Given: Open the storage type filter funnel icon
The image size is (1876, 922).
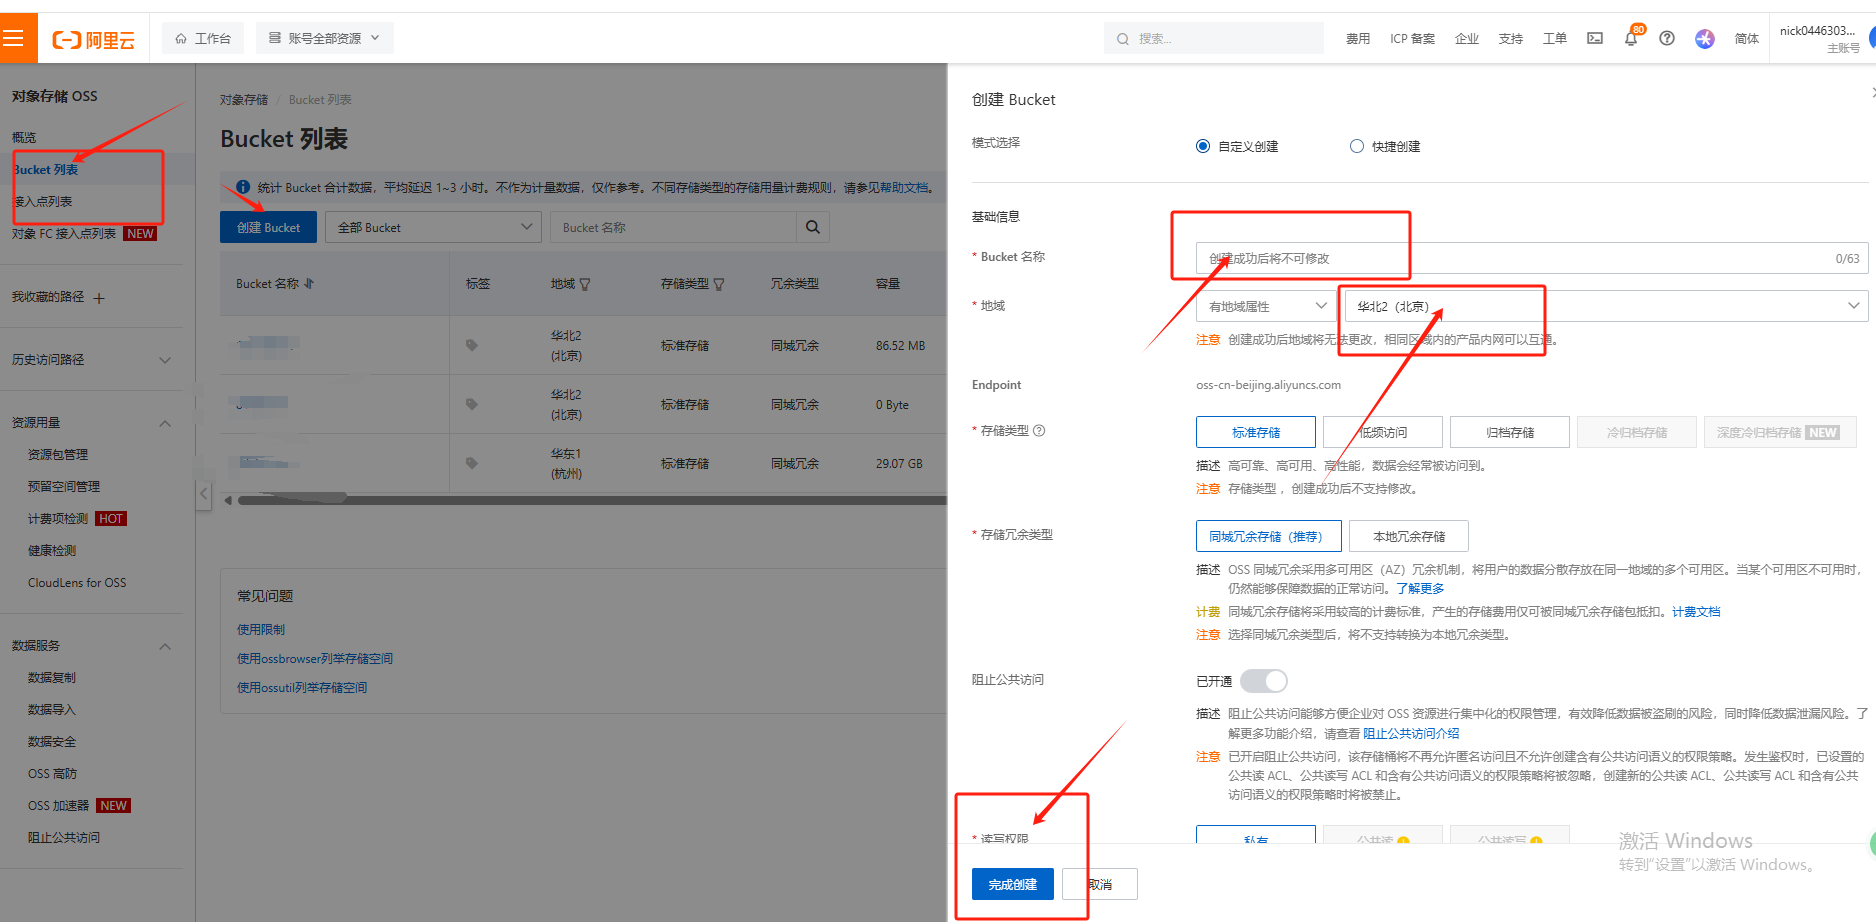Looking at the screenshot, I should coord(719,284).
